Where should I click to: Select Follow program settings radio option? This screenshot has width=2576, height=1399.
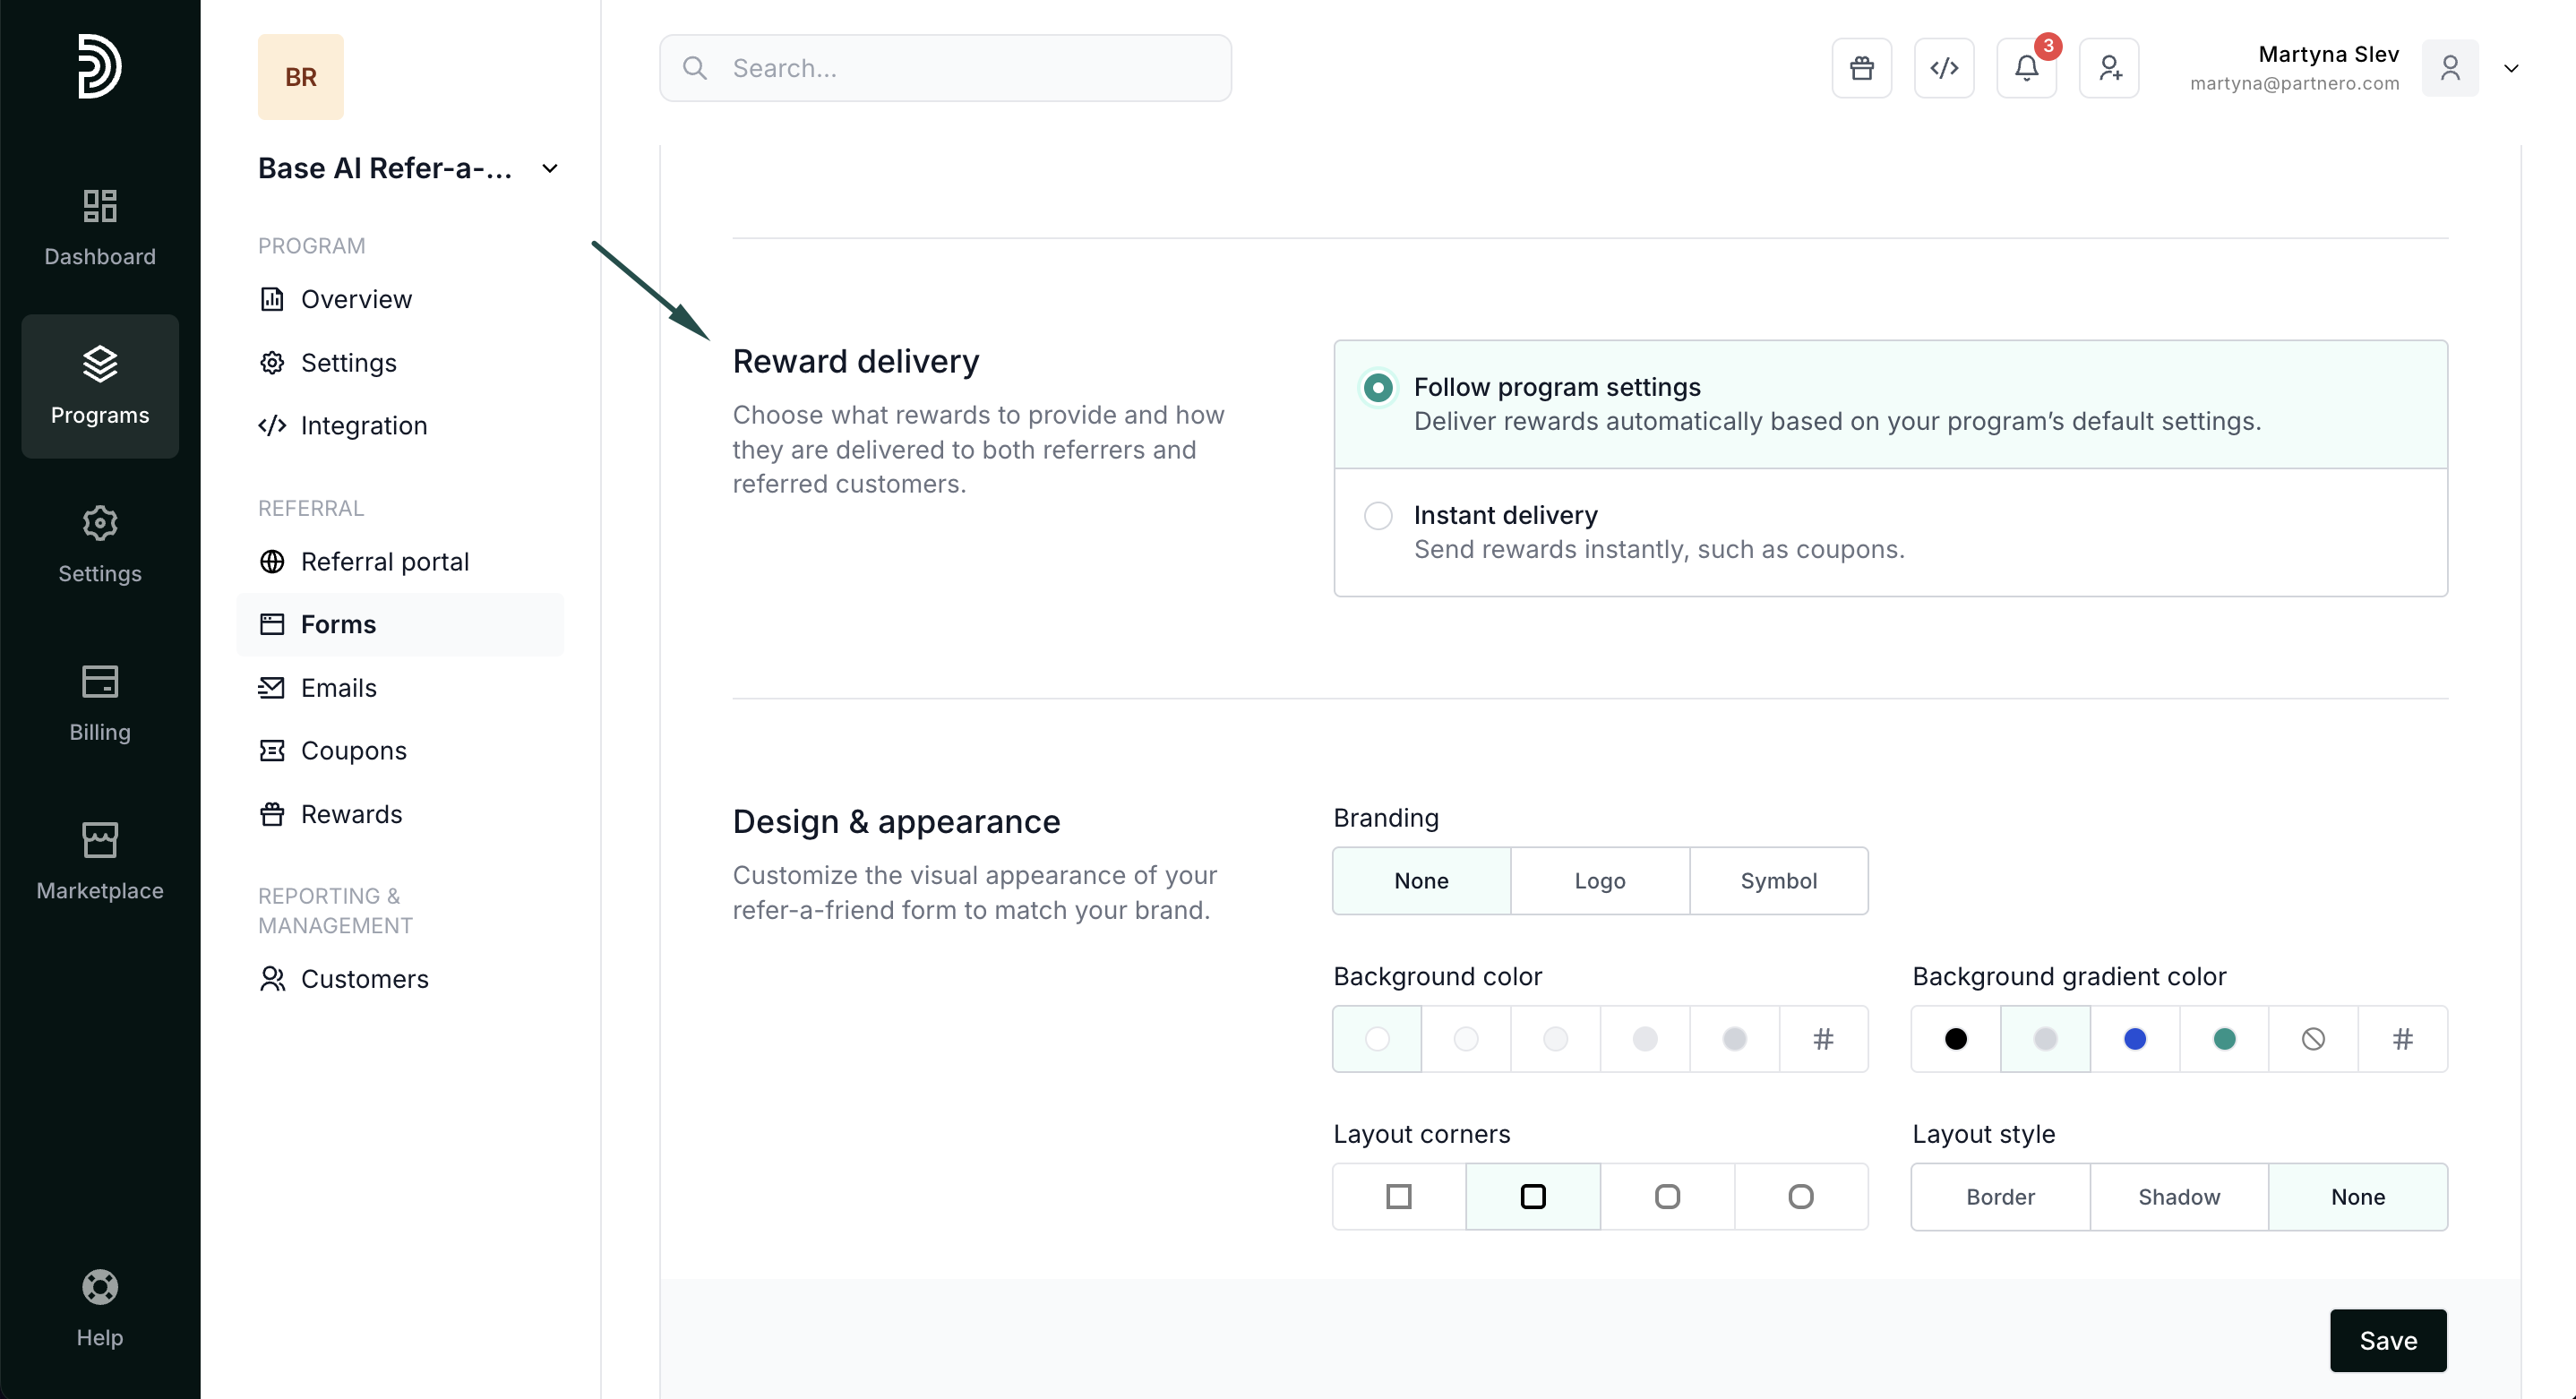tap(1378, 388)
